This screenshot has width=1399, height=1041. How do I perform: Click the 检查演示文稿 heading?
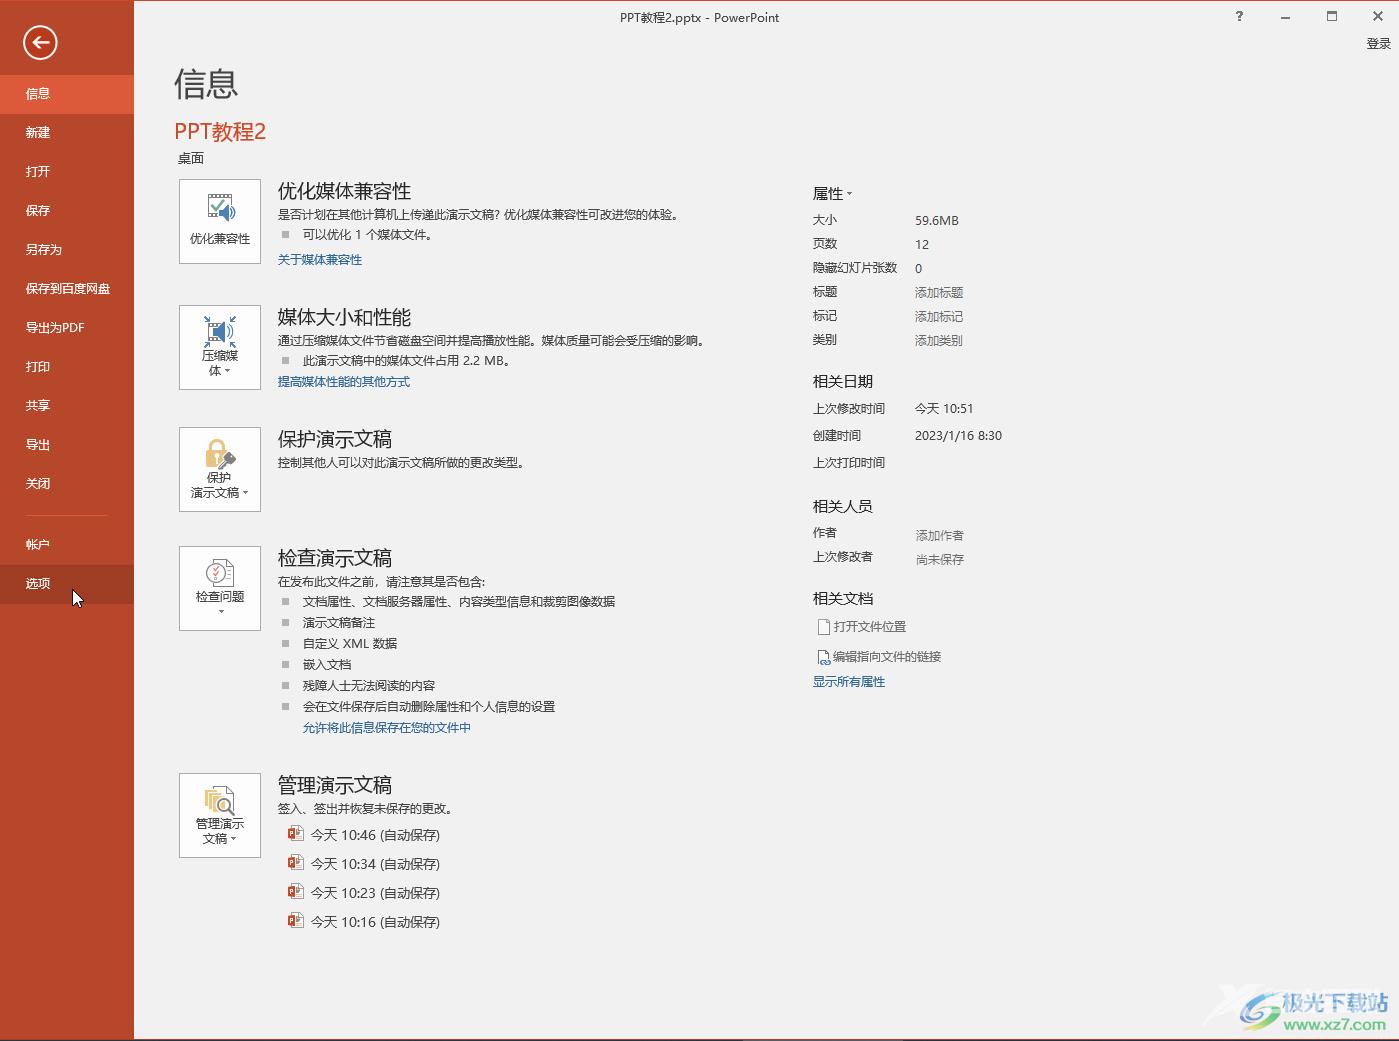pos(335,559)
